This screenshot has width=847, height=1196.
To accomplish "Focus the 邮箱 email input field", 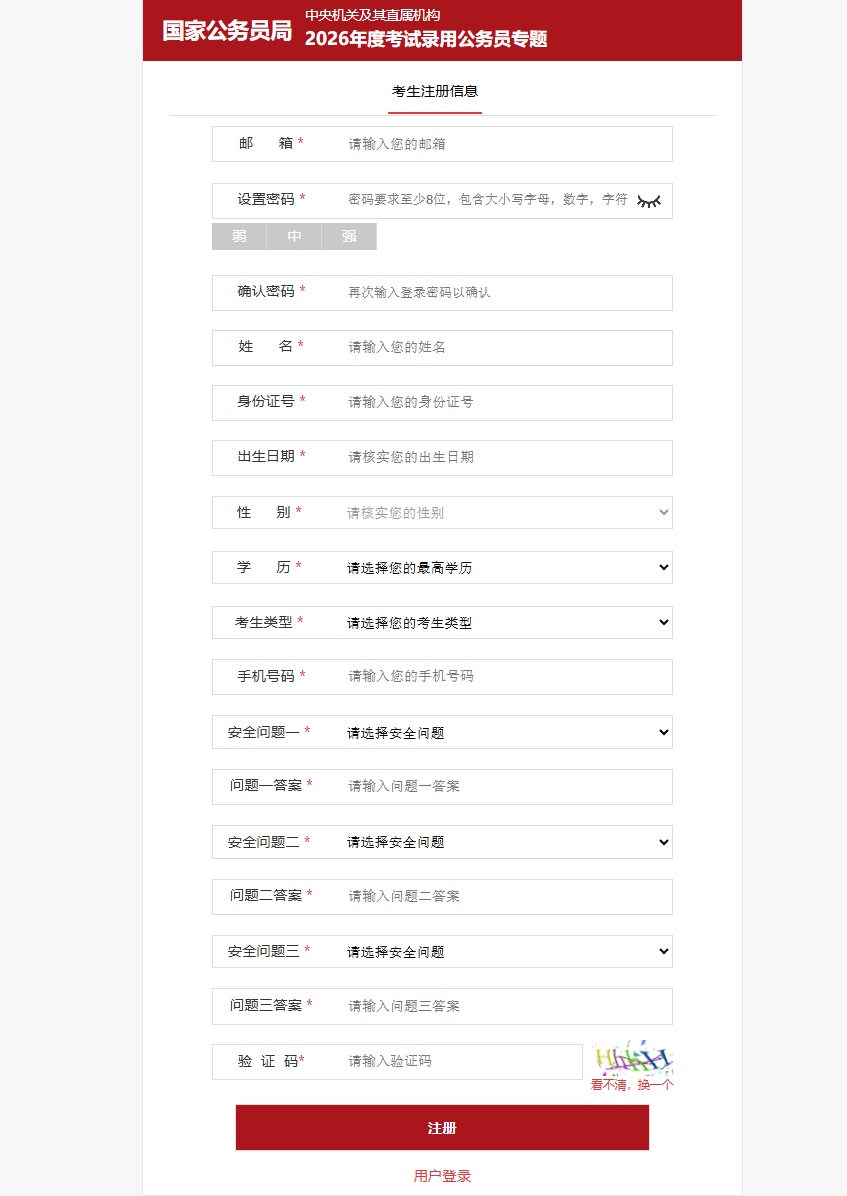I will click(x=505, y=144).
